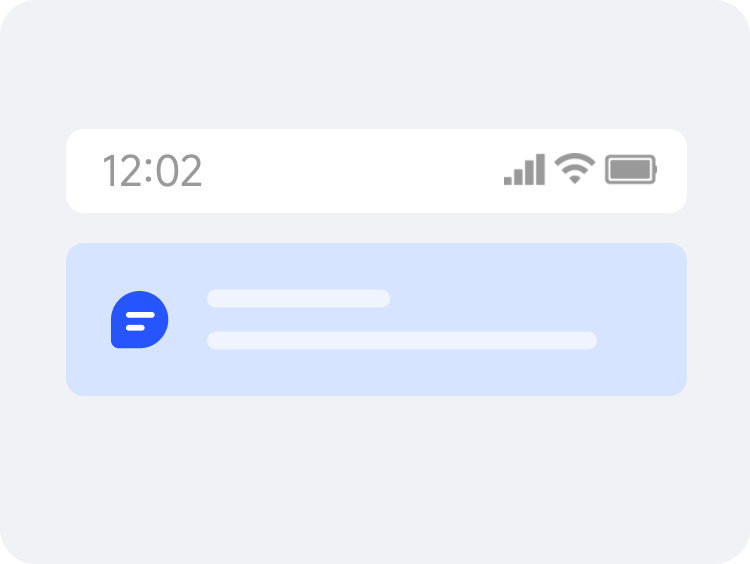Tap the shorter white line in chat icon
Viewport: 750px width, 564px height.
135,328
